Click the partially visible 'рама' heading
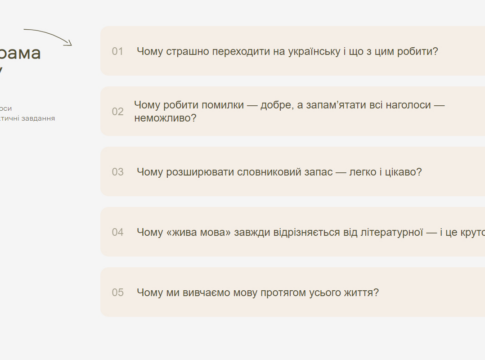The height and width of the screenshot is (360, 485). (20, 53)
